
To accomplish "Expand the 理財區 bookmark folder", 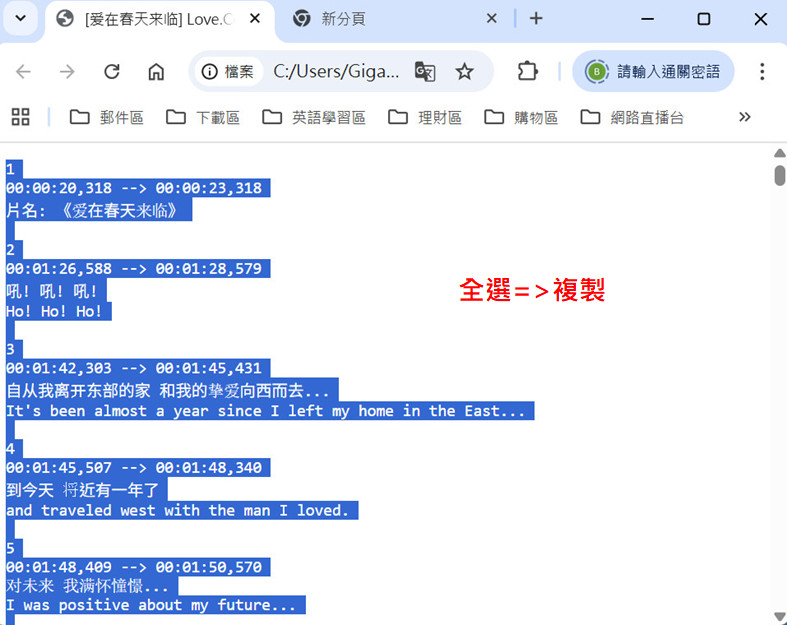I will (425, 117).
